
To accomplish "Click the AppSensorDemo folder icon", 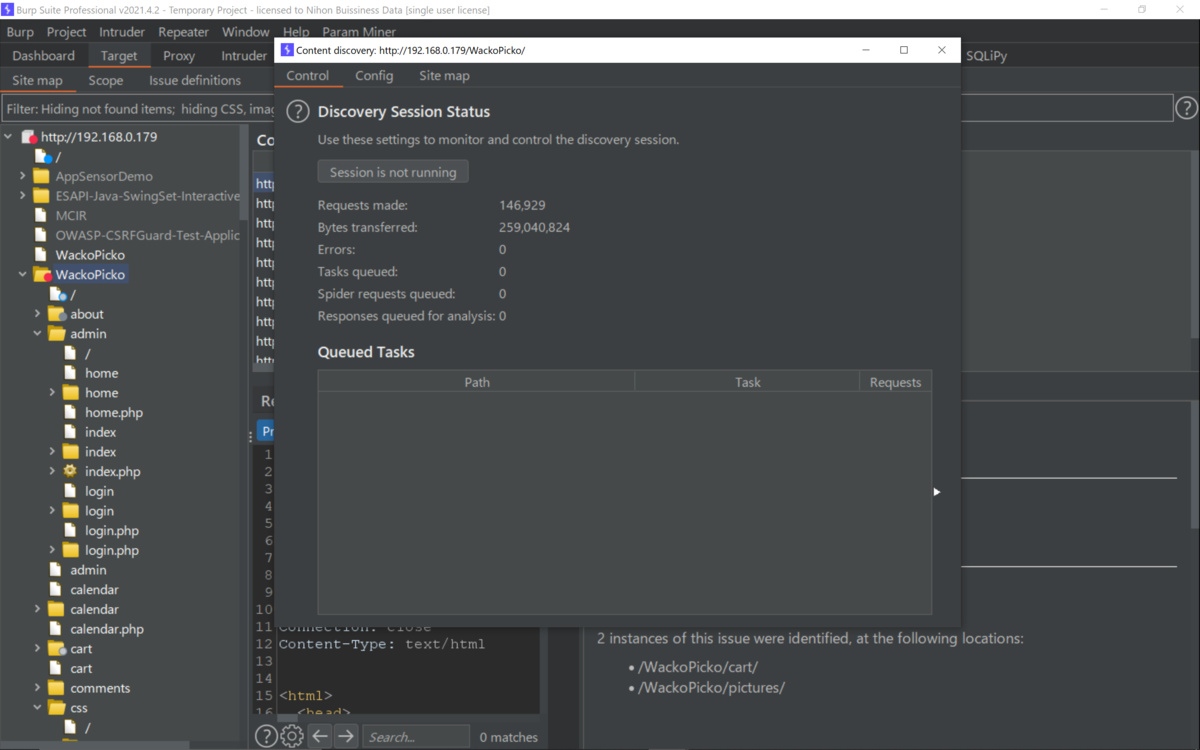I will point(41,176).
